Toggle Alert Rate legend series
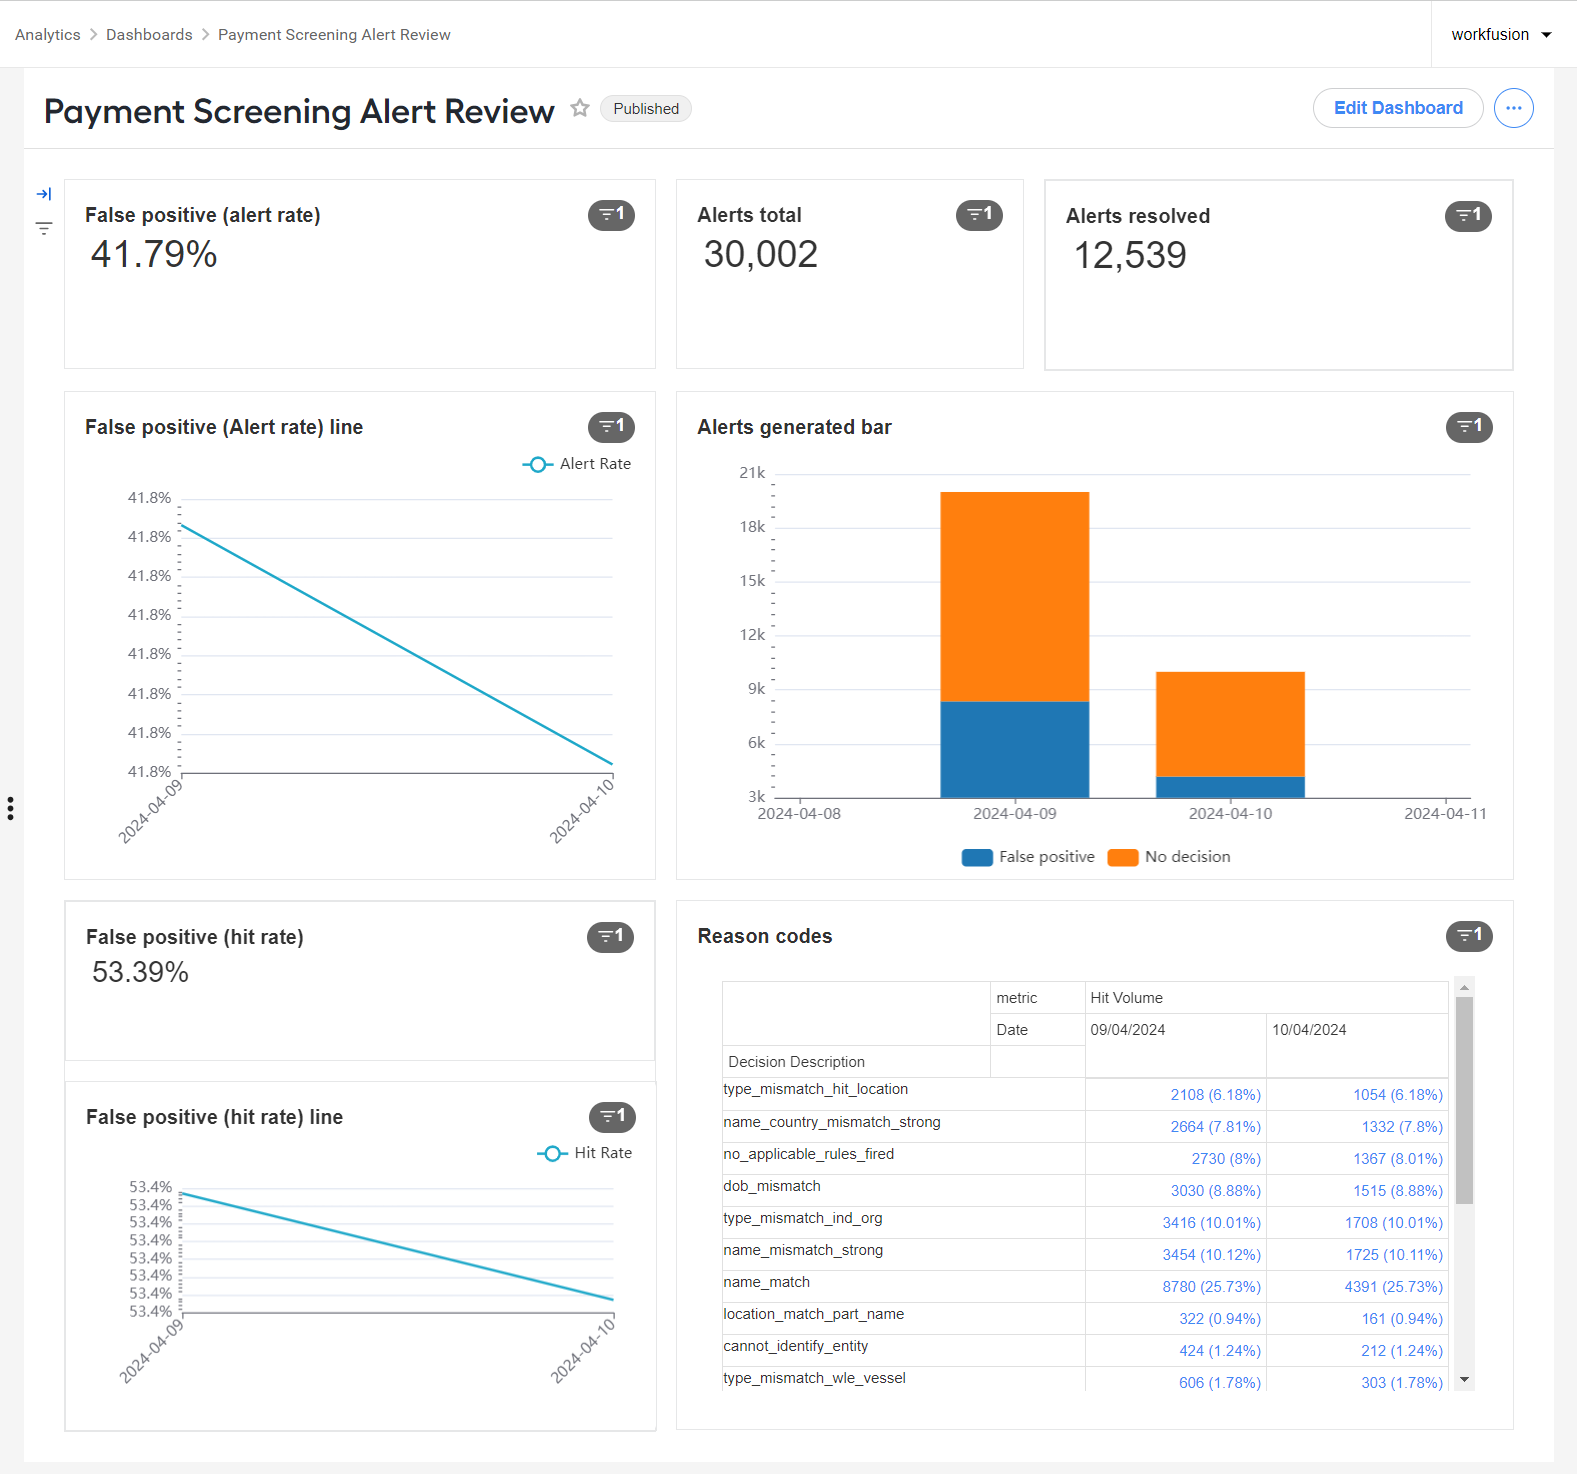The image size is (1577, 1474). [577, 464]
